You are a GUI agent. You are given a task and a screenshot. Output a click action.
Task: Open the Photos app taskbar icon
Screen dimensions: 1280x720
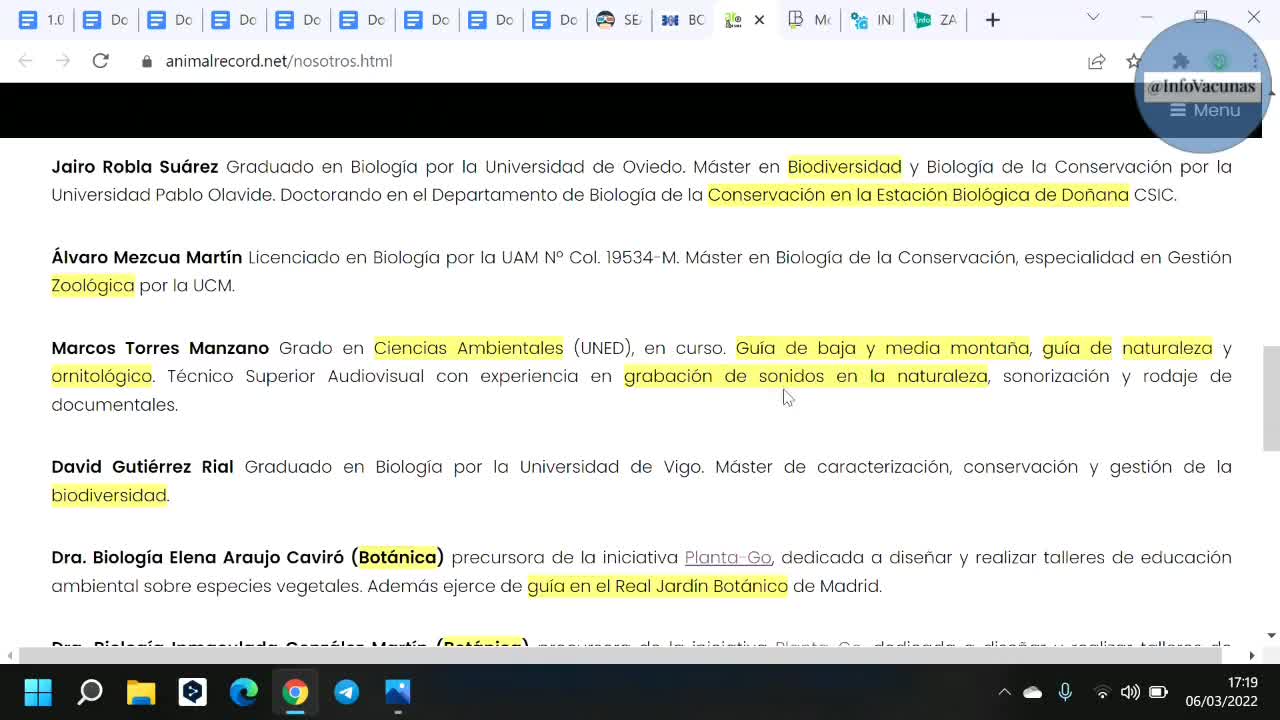point(398,692)
